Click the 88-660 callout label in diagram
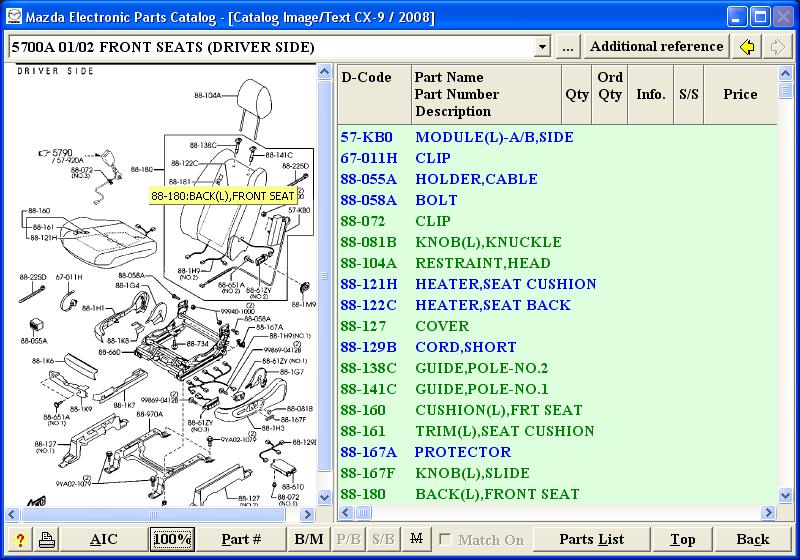Viewport: 800px width, 560px height. coord(109,352)
